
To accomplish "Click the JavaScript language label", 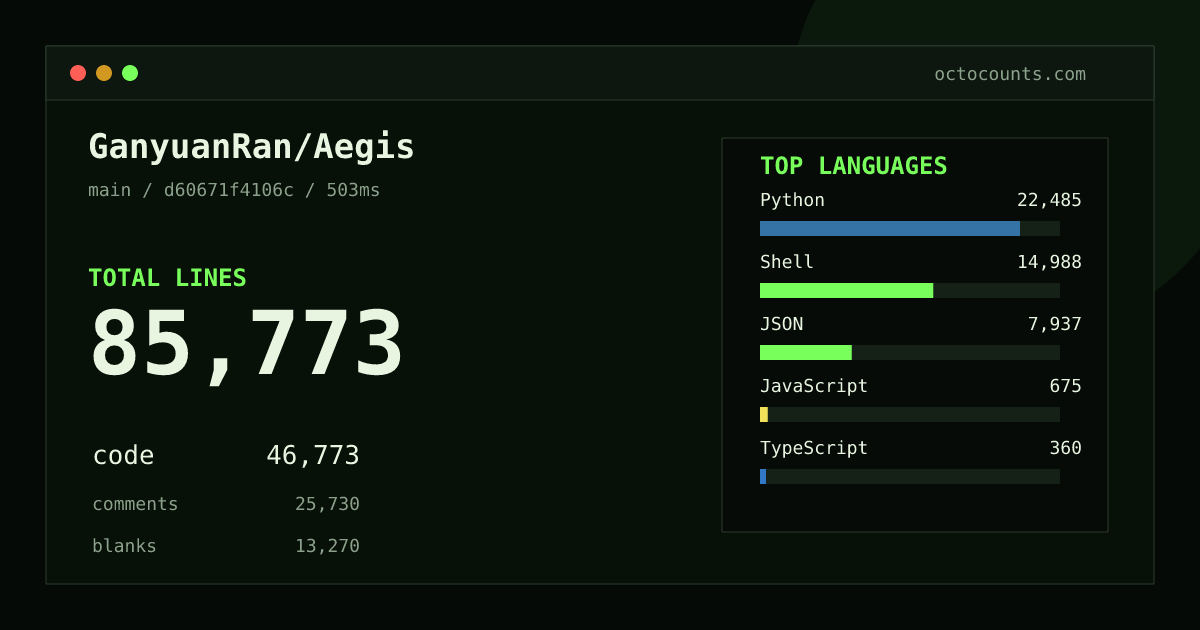I will point(814,386).
